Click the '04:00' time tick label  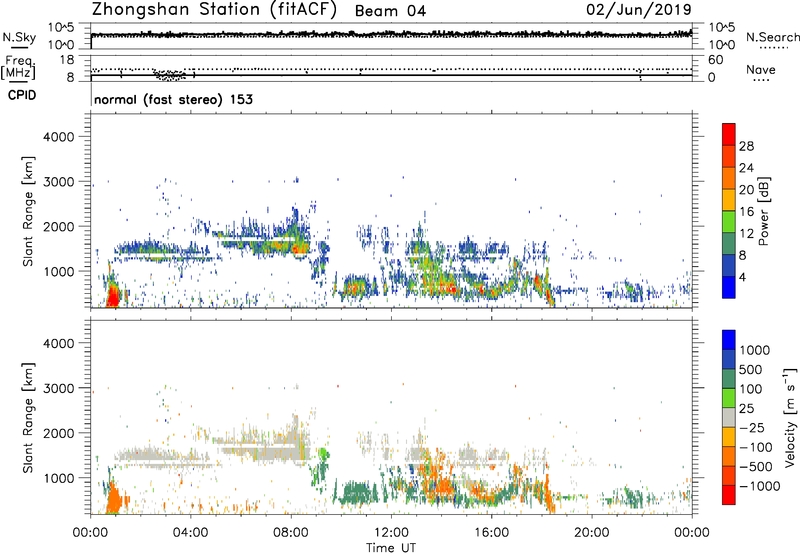tap(190, 533)
